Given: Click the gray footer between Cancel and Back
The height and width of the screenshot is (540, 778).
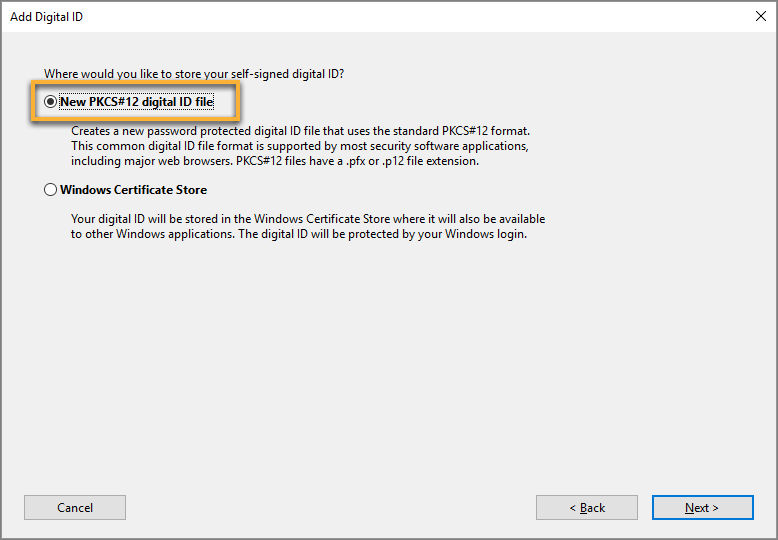Looking at the screenshot, I should point(330,507).
